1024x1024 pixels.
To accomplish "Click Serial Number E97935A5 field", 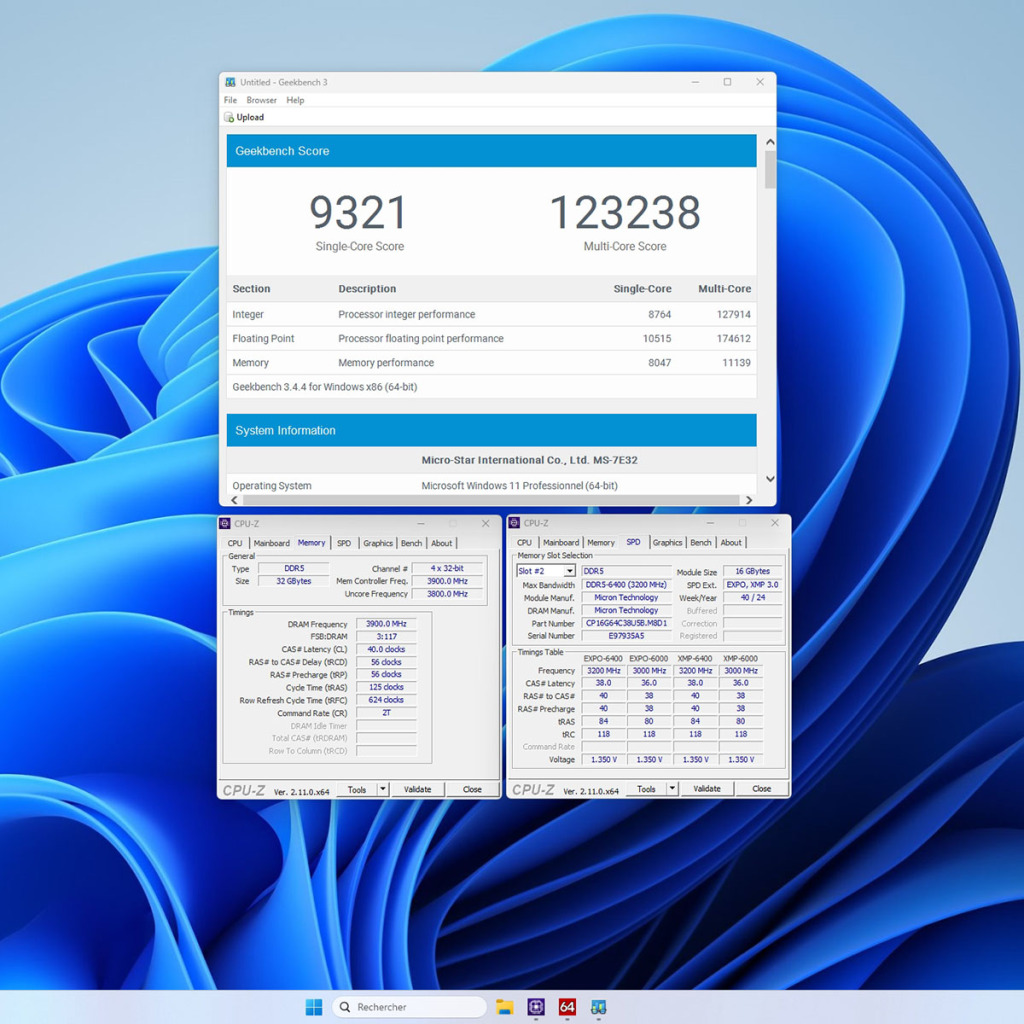I will coord(626,636).
